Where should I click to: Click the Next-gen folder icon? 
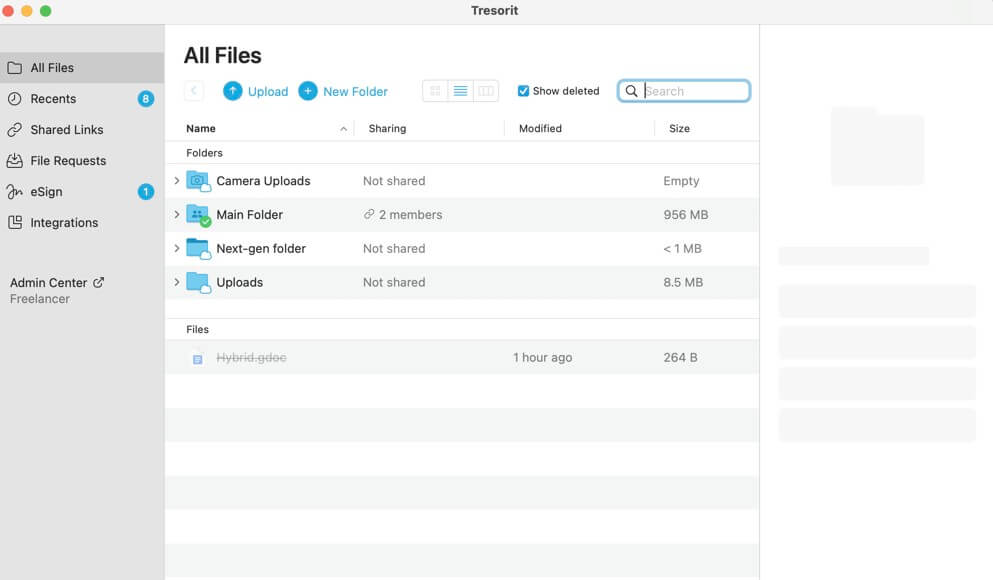point(198,248)
